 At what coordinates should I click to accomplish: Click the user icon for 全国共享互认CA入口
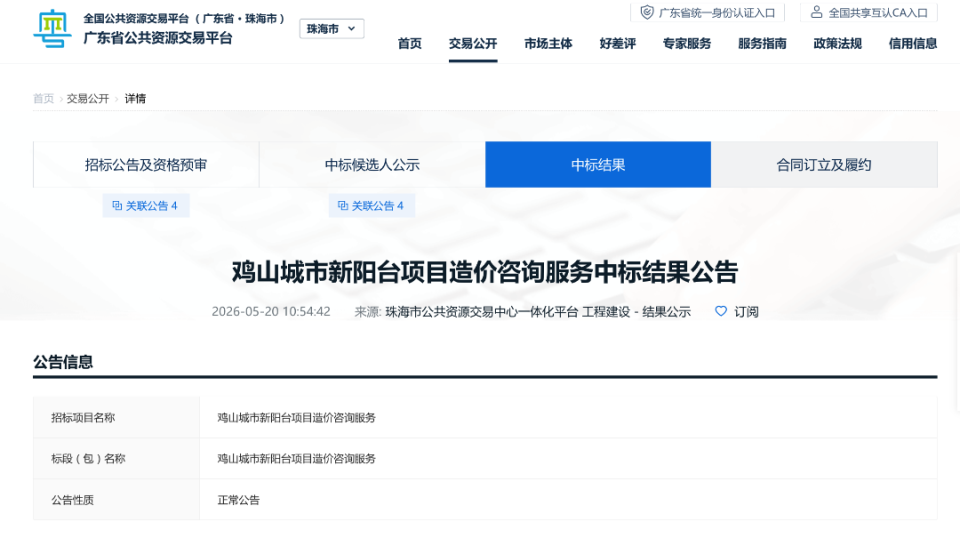tap(816, 12)
